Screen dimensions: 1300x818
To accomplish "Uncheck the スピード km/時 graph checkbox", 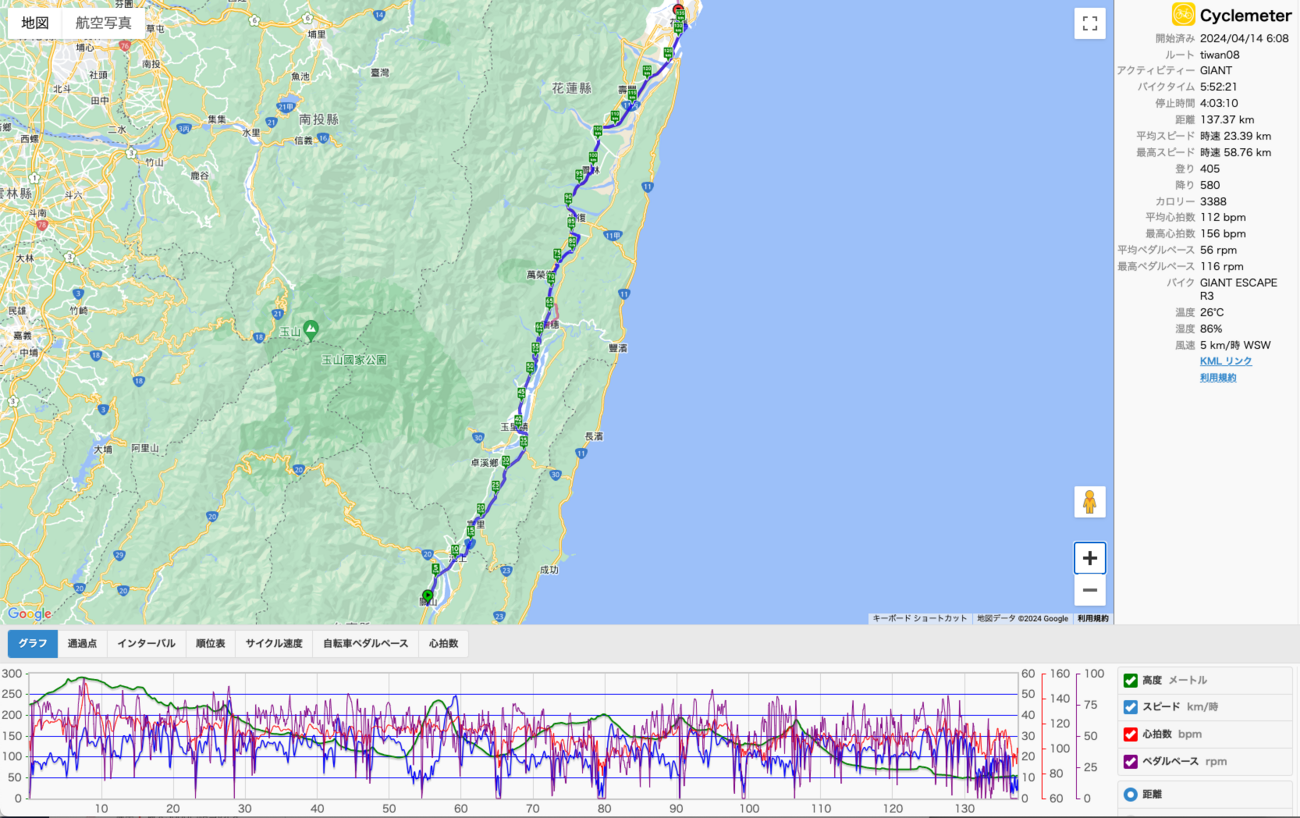I will coord(1131,707).
